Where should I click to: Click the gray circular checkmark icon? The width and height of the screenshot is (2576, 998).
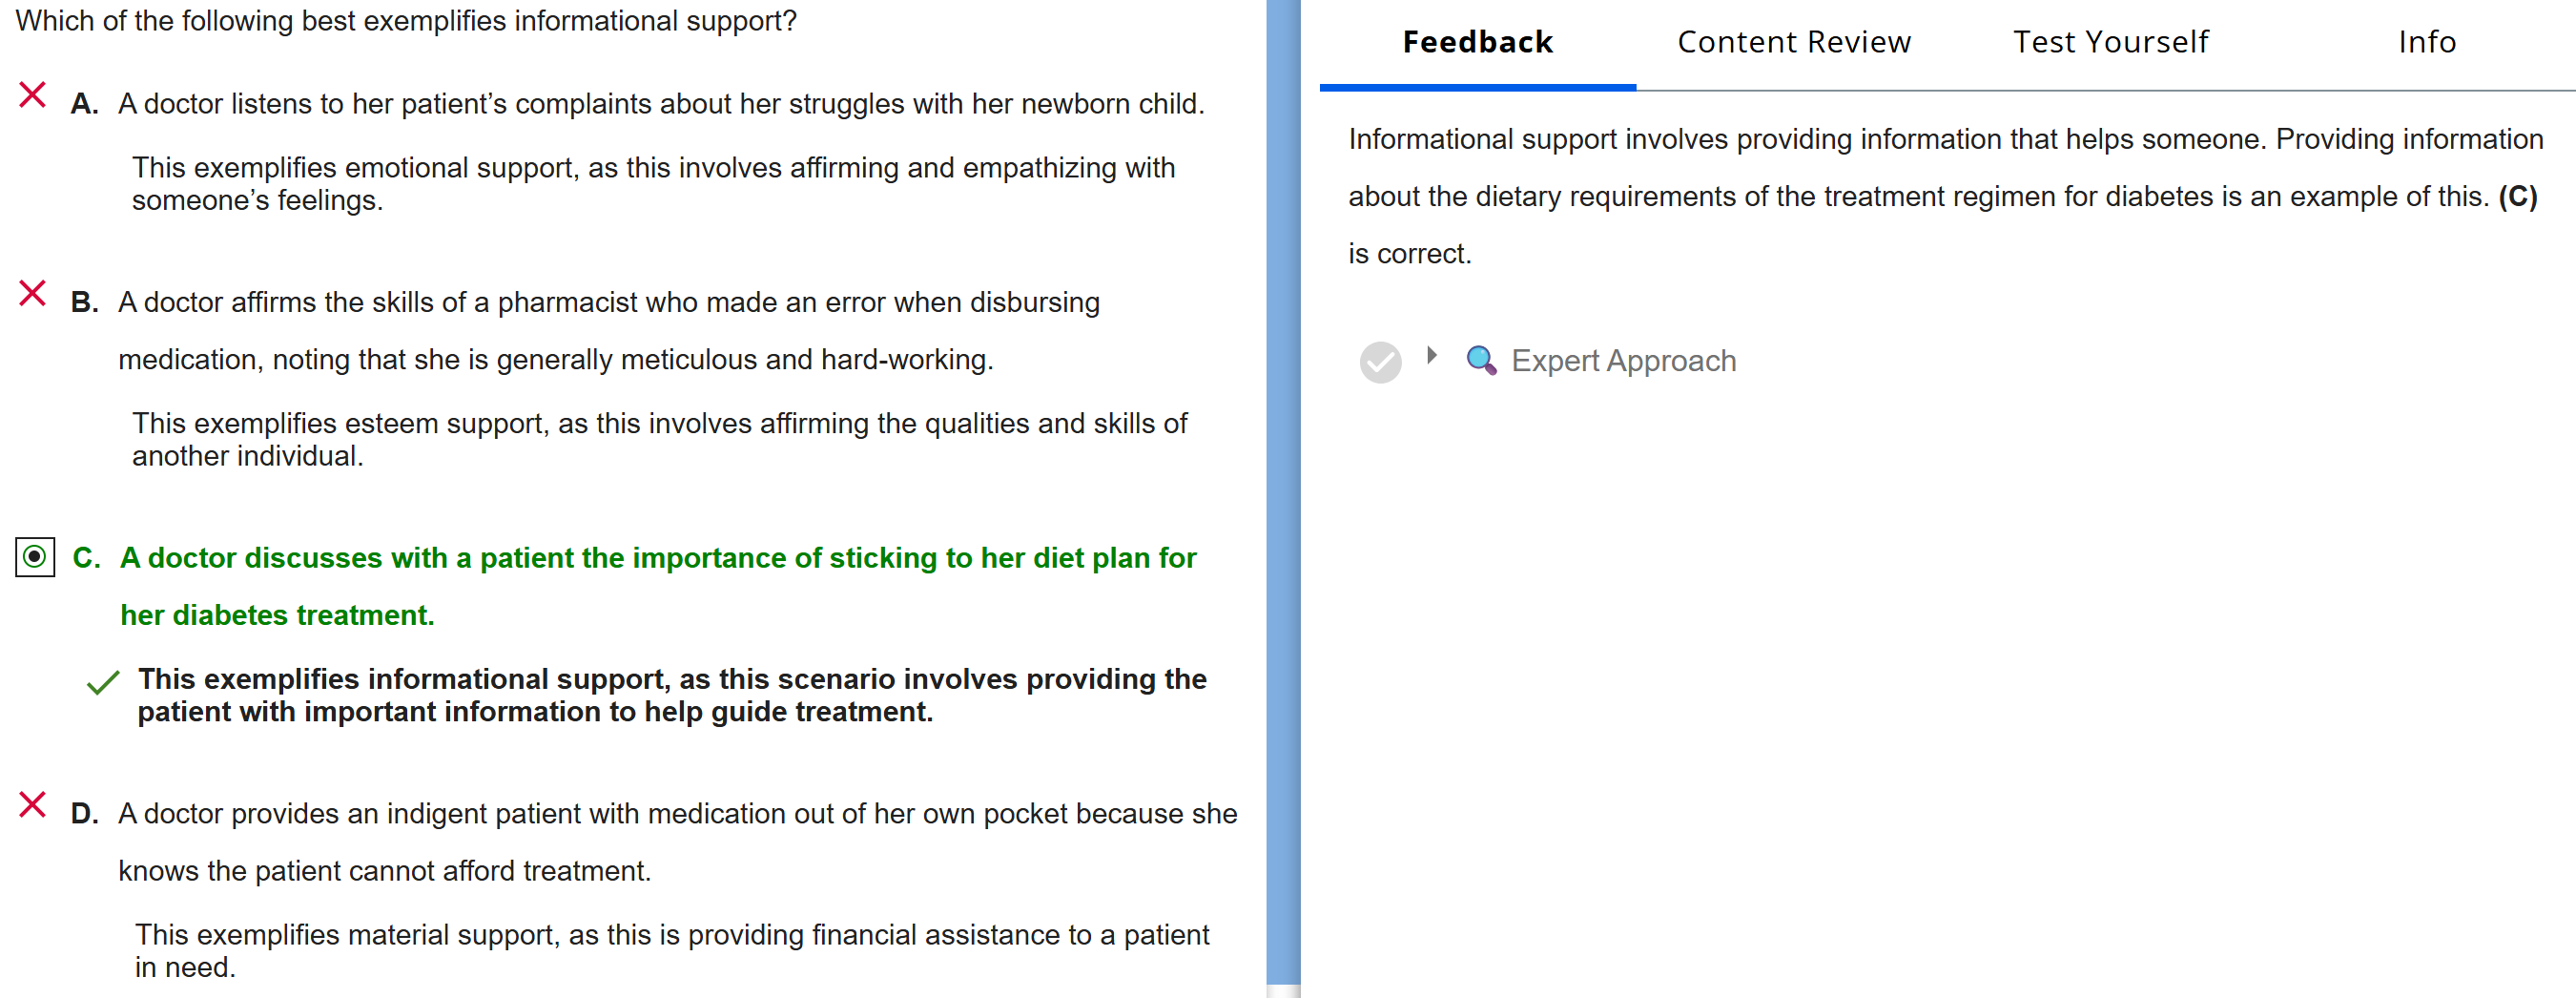pos(1380,362)
